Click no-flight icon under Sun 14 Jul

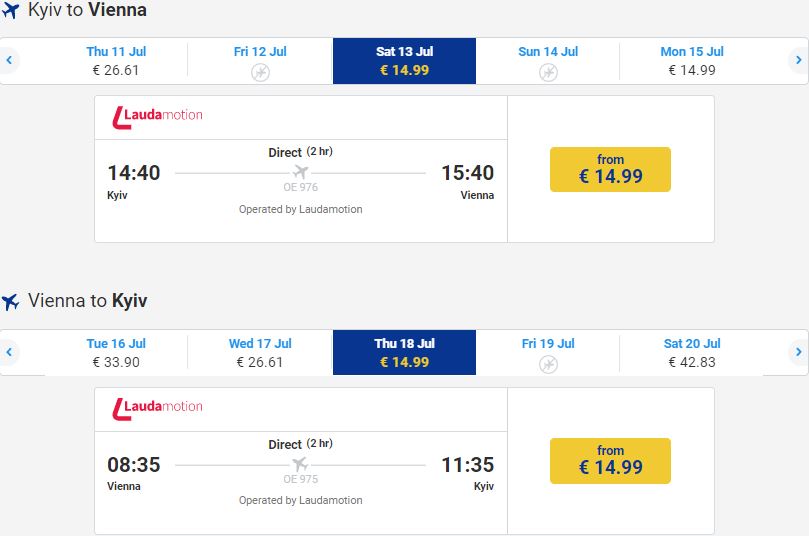coord(548,72)
